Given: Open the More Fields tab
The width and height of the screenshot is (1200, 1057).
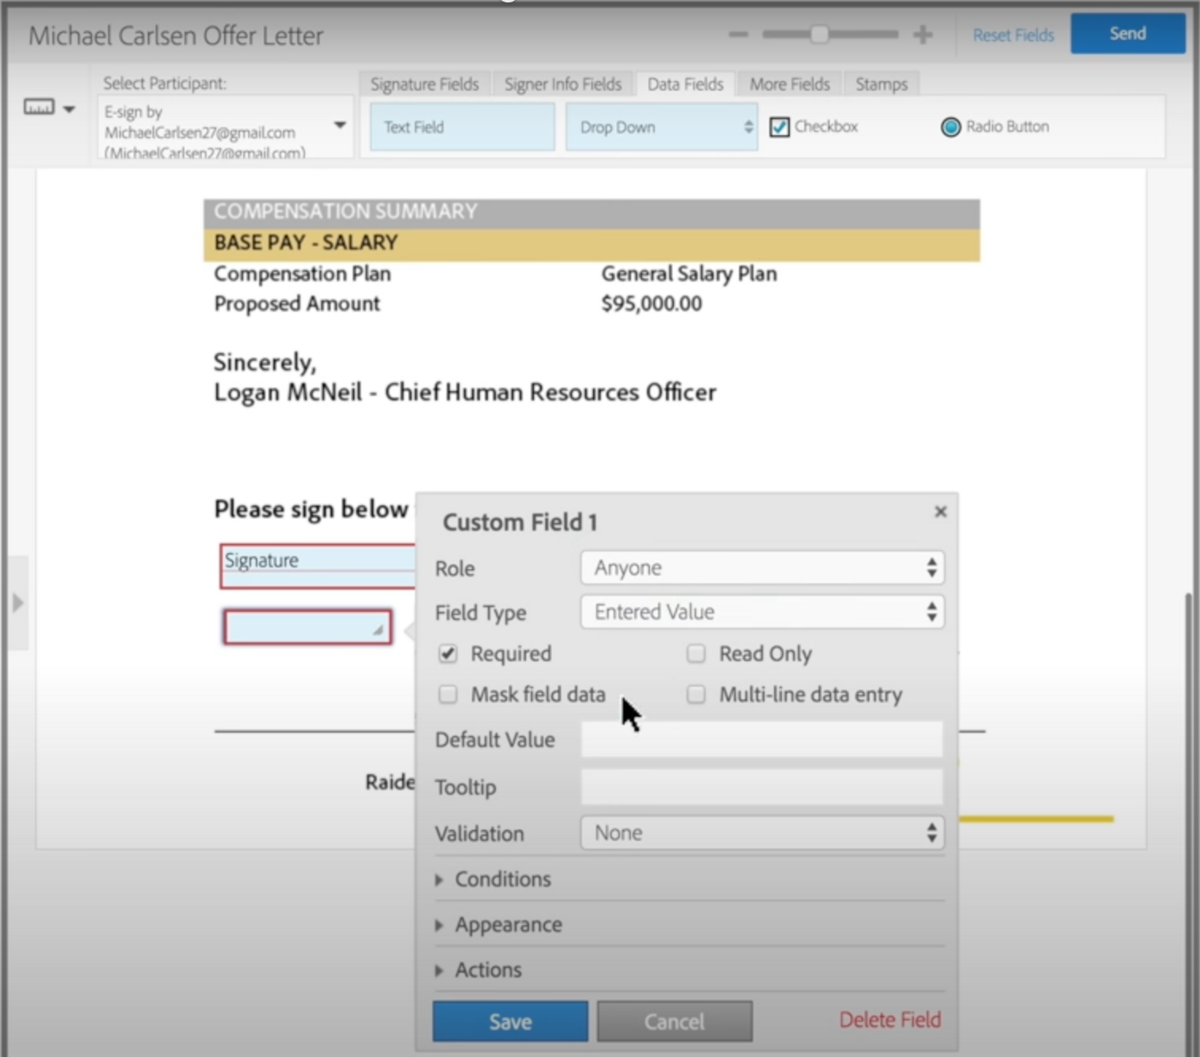Looking at the screenshot, I should (x=790, y=84).
